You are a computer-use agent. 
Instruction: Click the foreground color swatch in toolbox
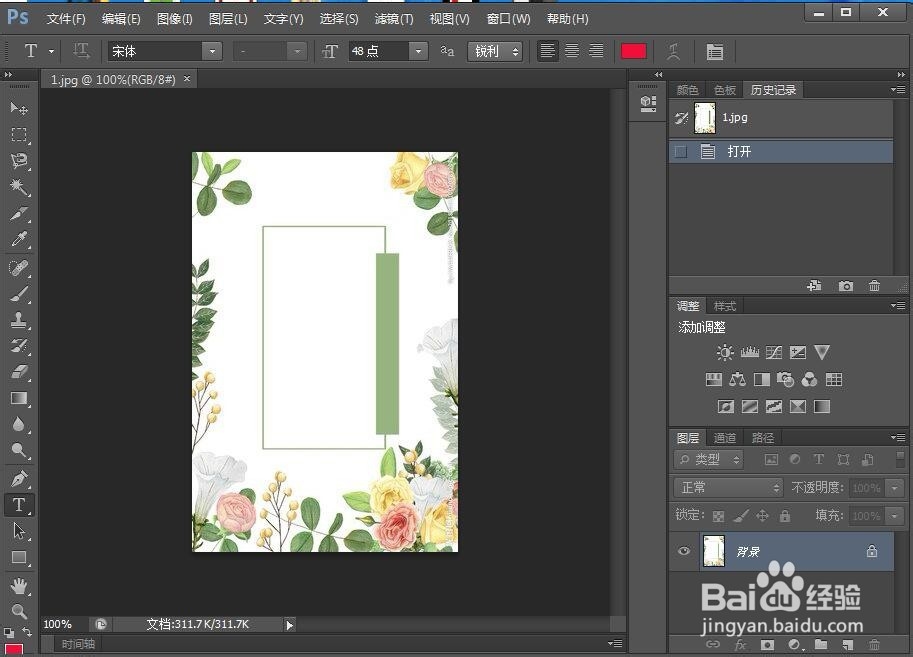[x=13, y=650]
